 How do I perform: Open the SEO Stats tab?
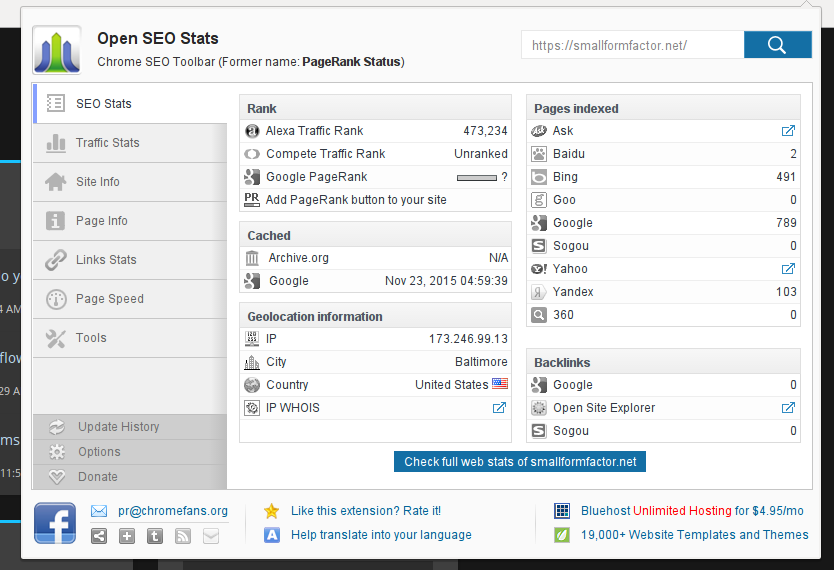(130, 104)
